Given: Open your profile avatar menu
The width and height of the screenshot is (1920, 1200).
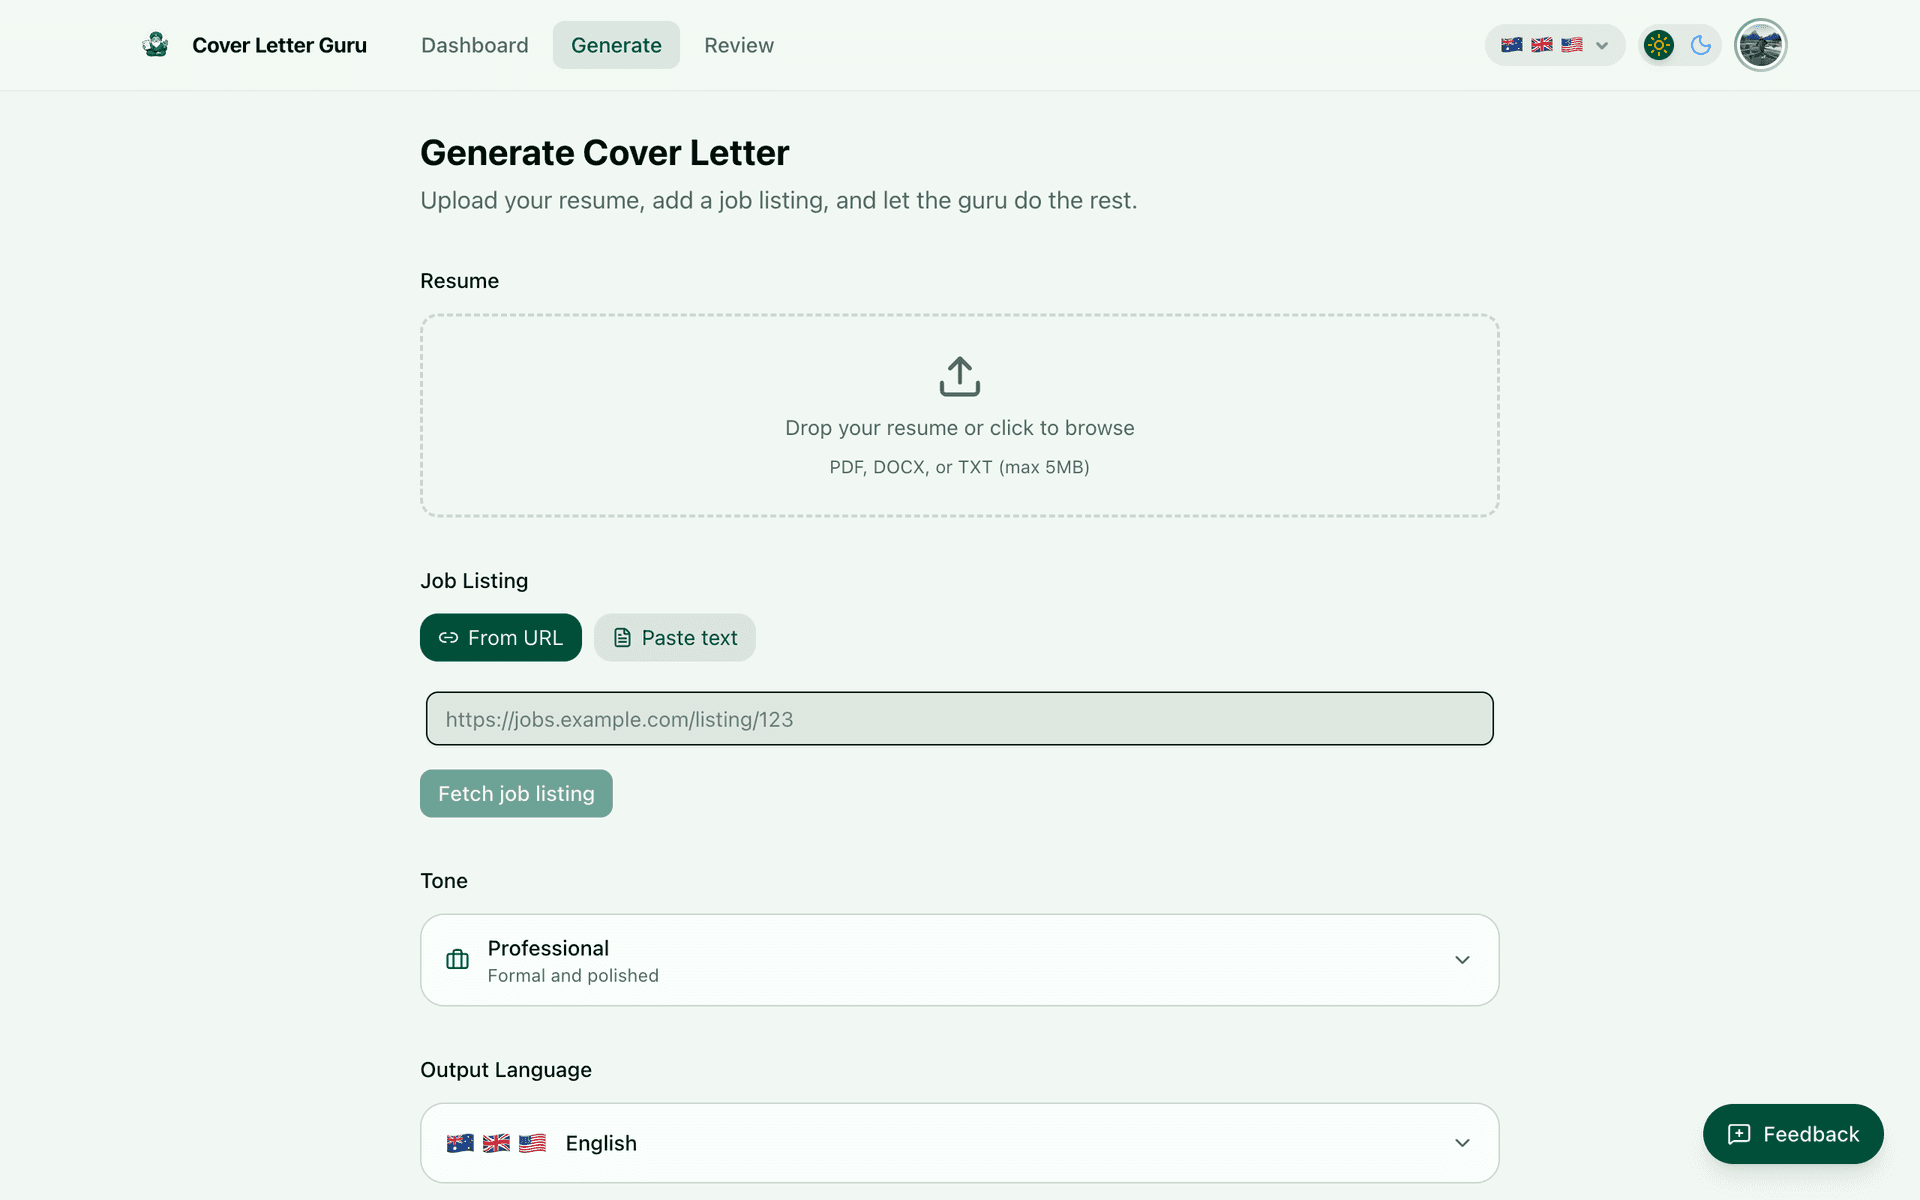Looking at the screenshot, I should tap(1760, 44).
